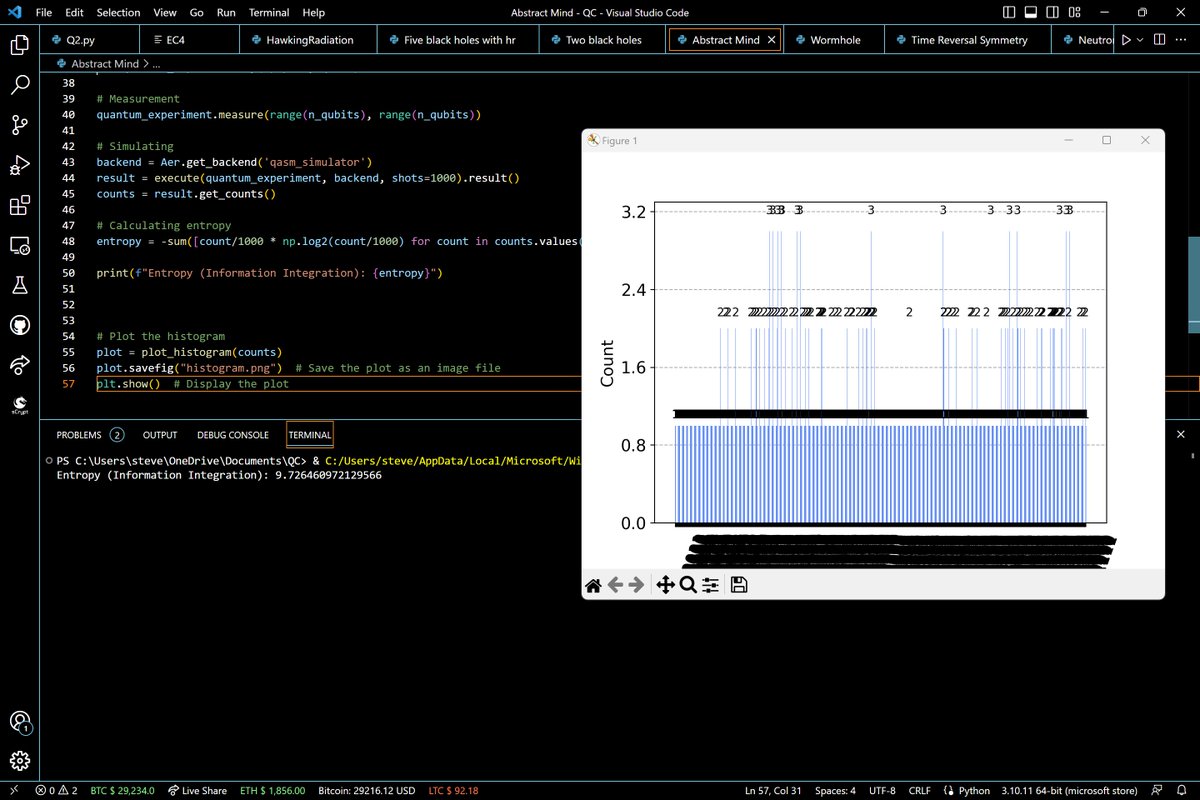Open the editor More Actions ellipsis menu
The image size is (1200, 800).
point(1180,40)
